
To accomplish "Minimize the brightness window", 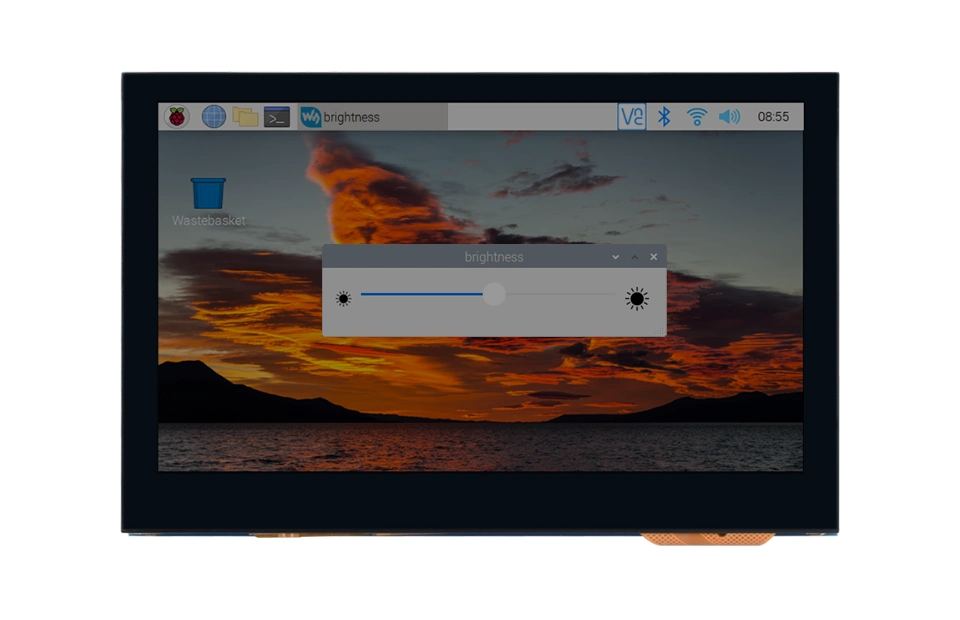I will [615, 257].
